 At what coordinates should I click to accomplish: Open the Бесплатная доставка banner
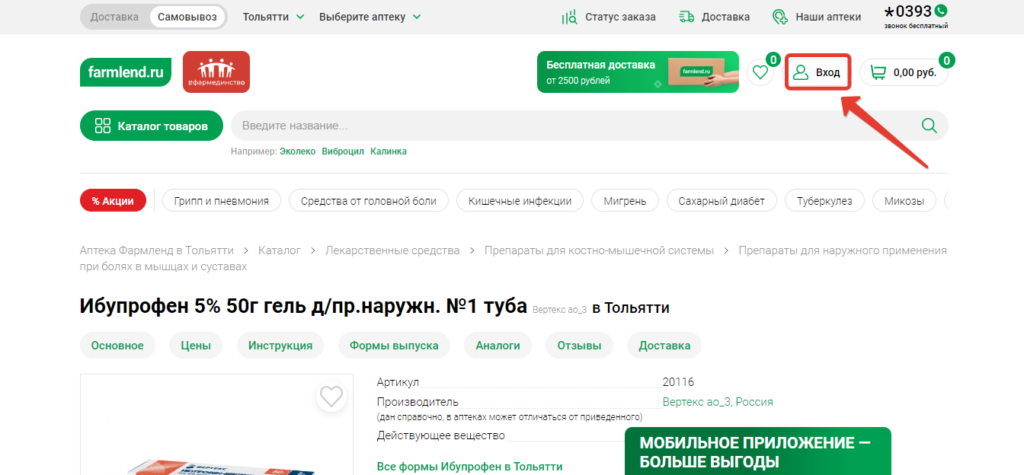point(638,72)
